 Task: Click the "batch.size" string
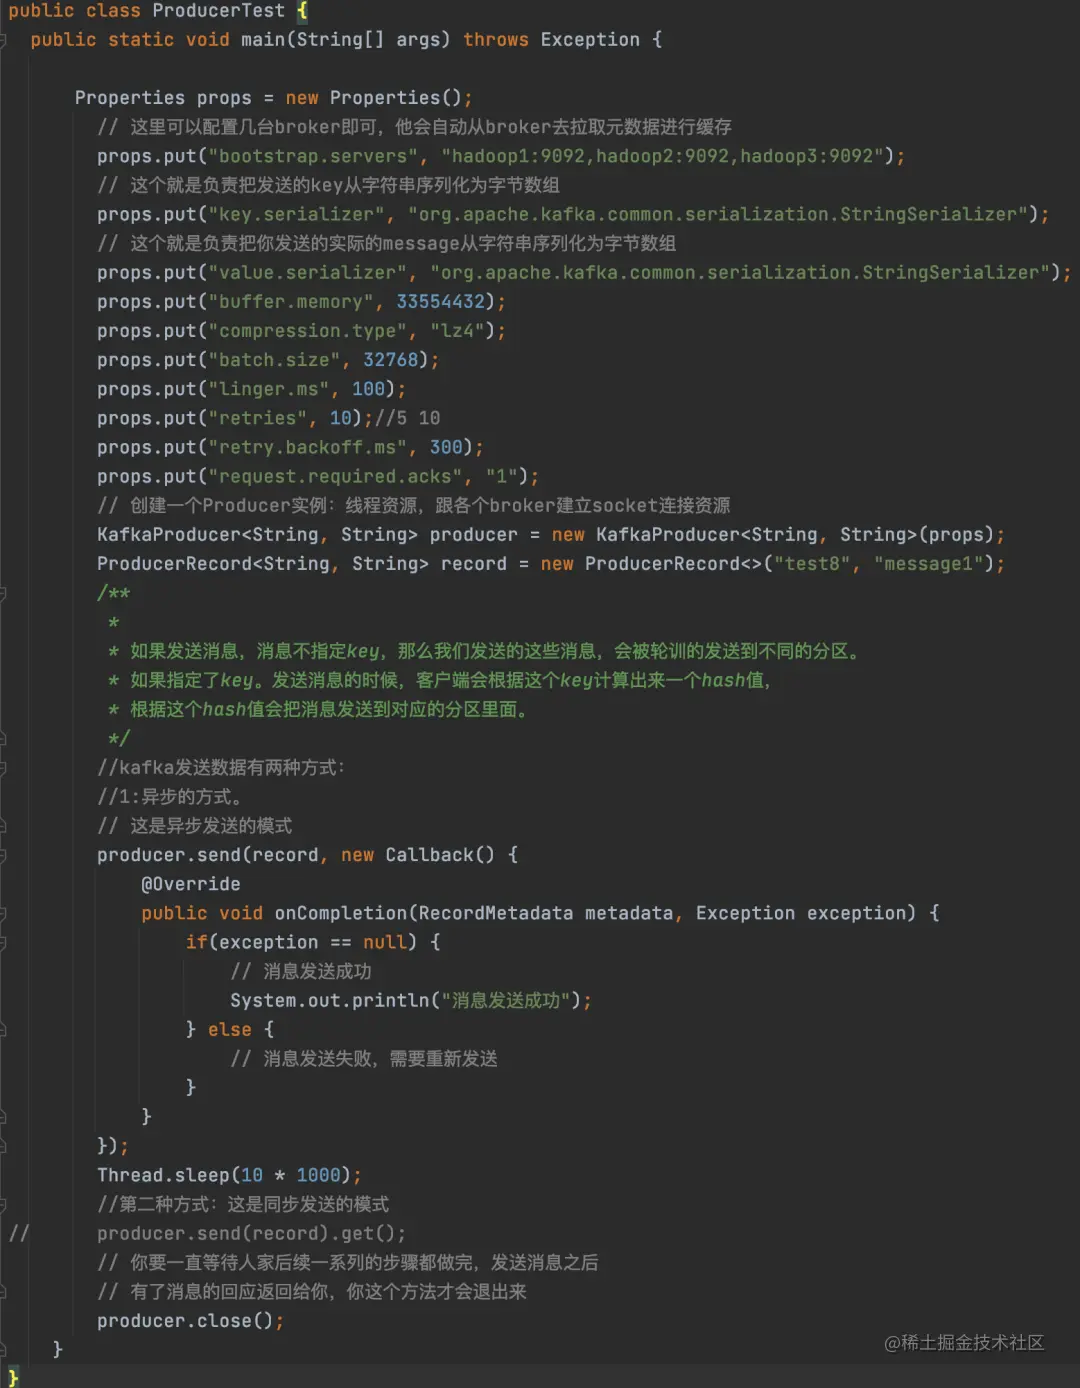275,359
